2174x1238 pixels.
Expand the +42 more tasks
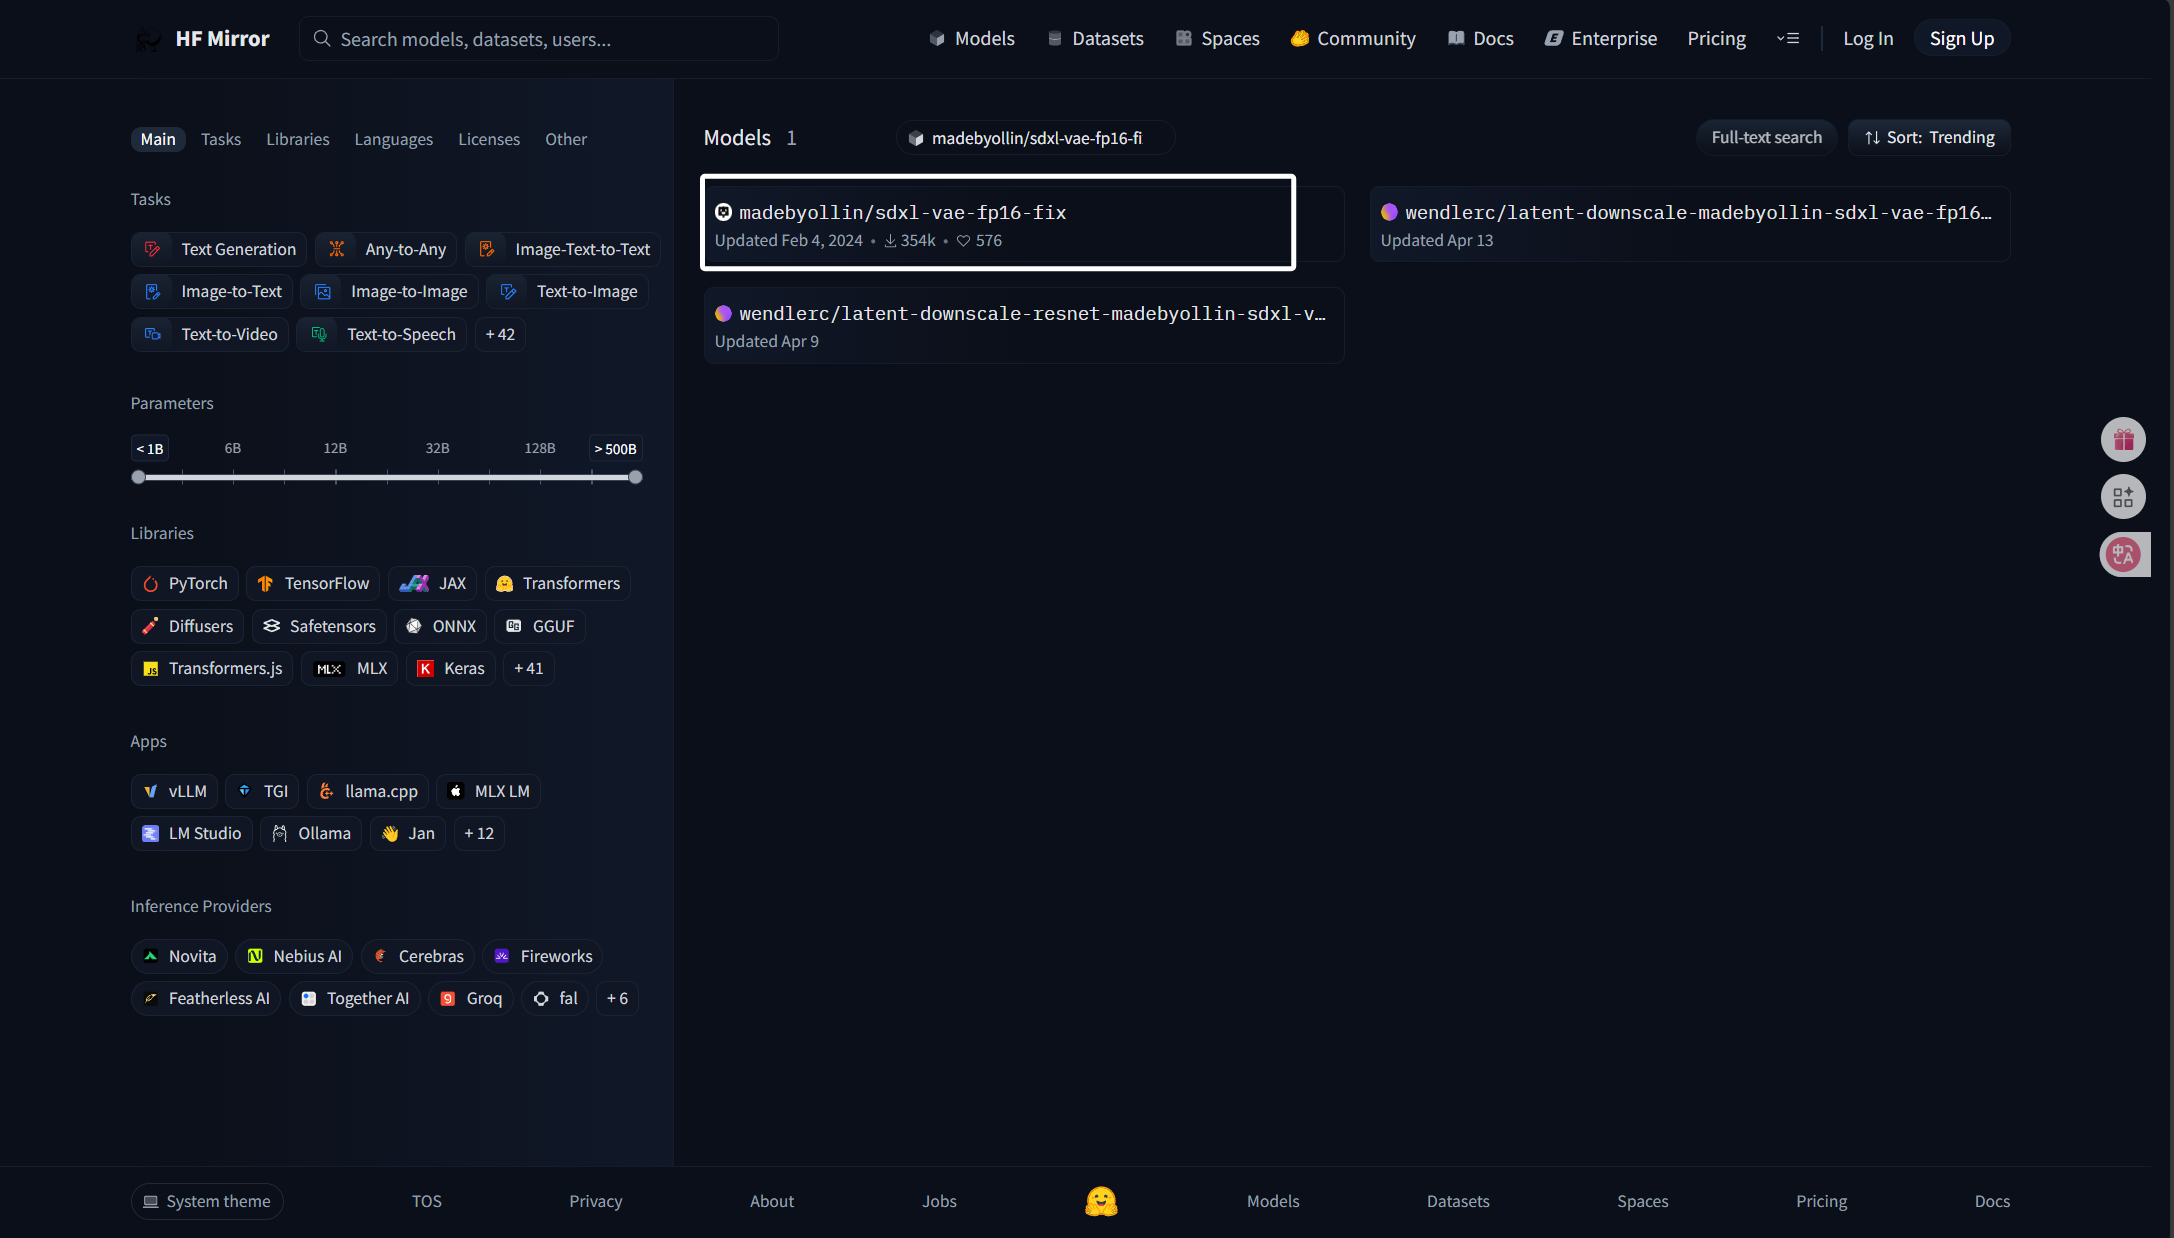pyautogui.click(x=500, y=334)
